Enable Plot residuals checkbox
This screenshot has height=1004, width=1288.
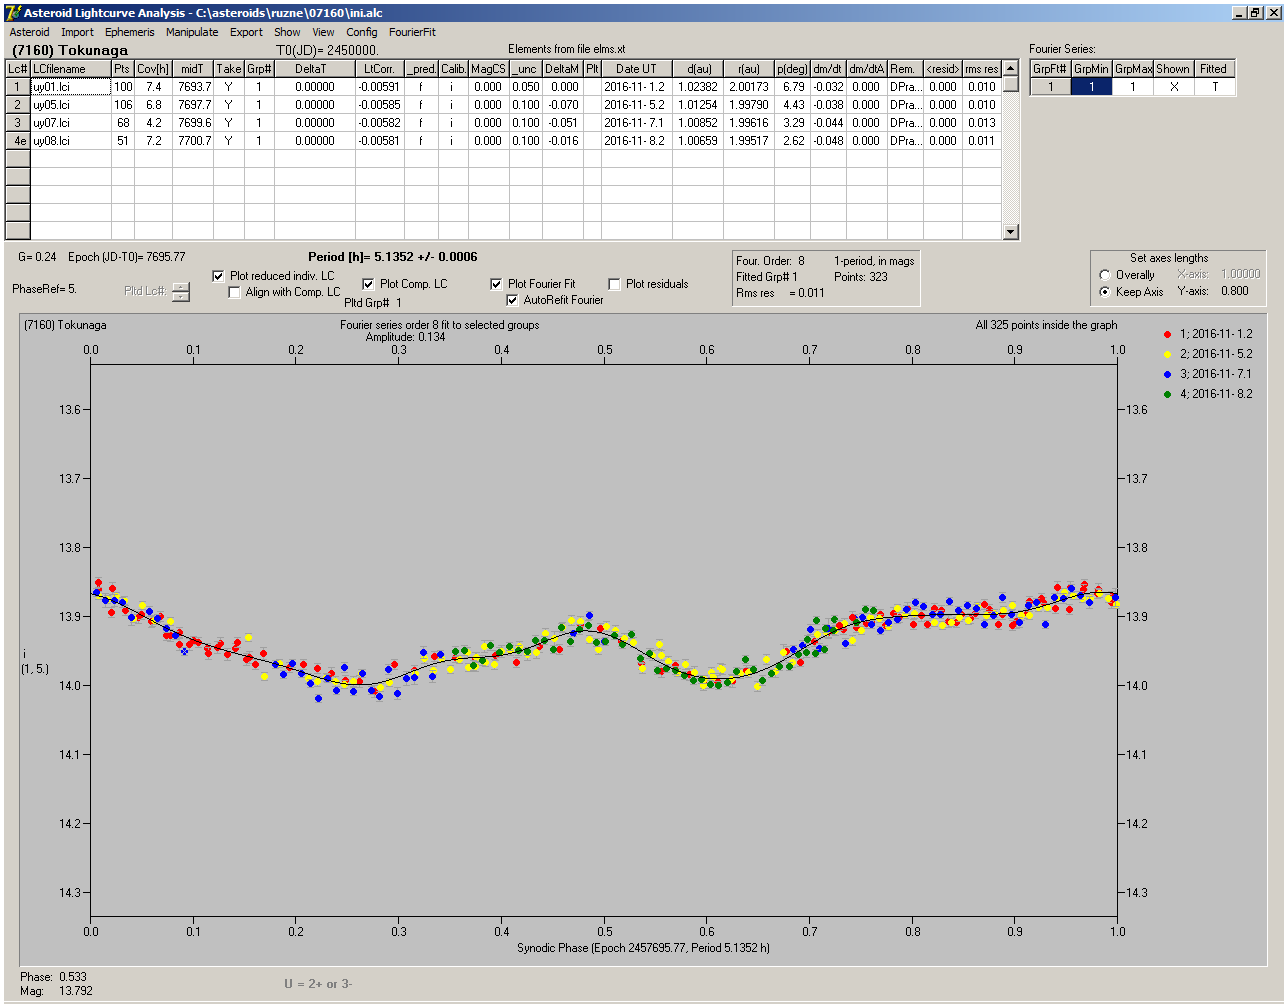point(614,284)
